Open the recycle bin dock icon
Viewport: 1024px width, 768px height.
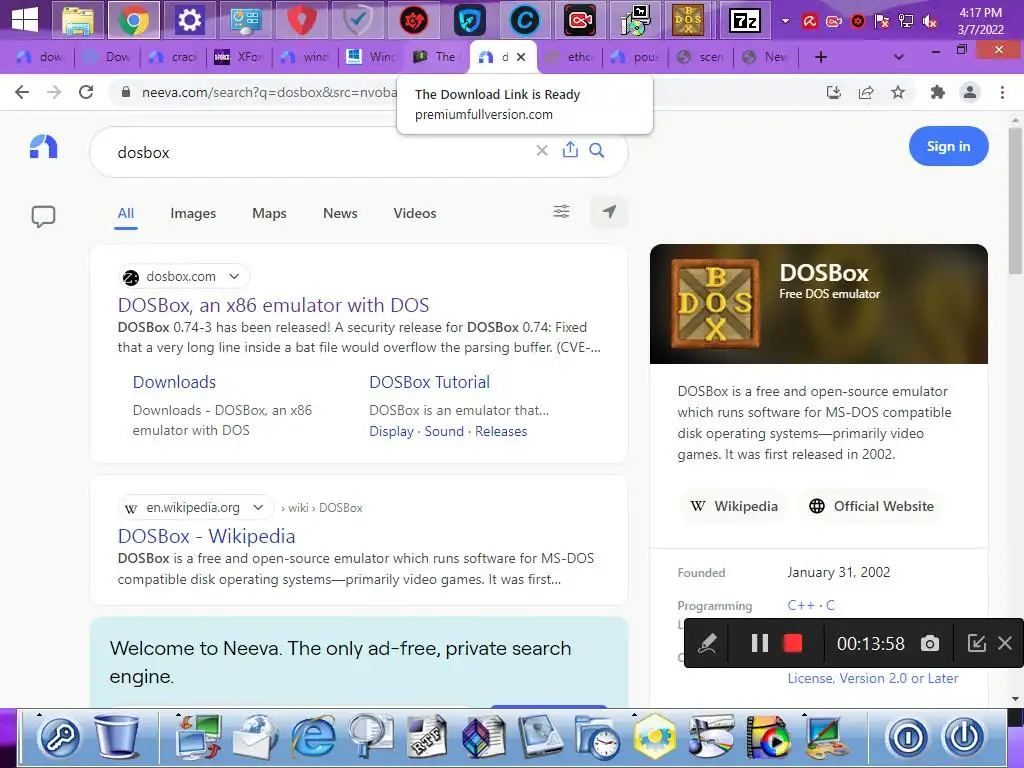click(117, 737)
